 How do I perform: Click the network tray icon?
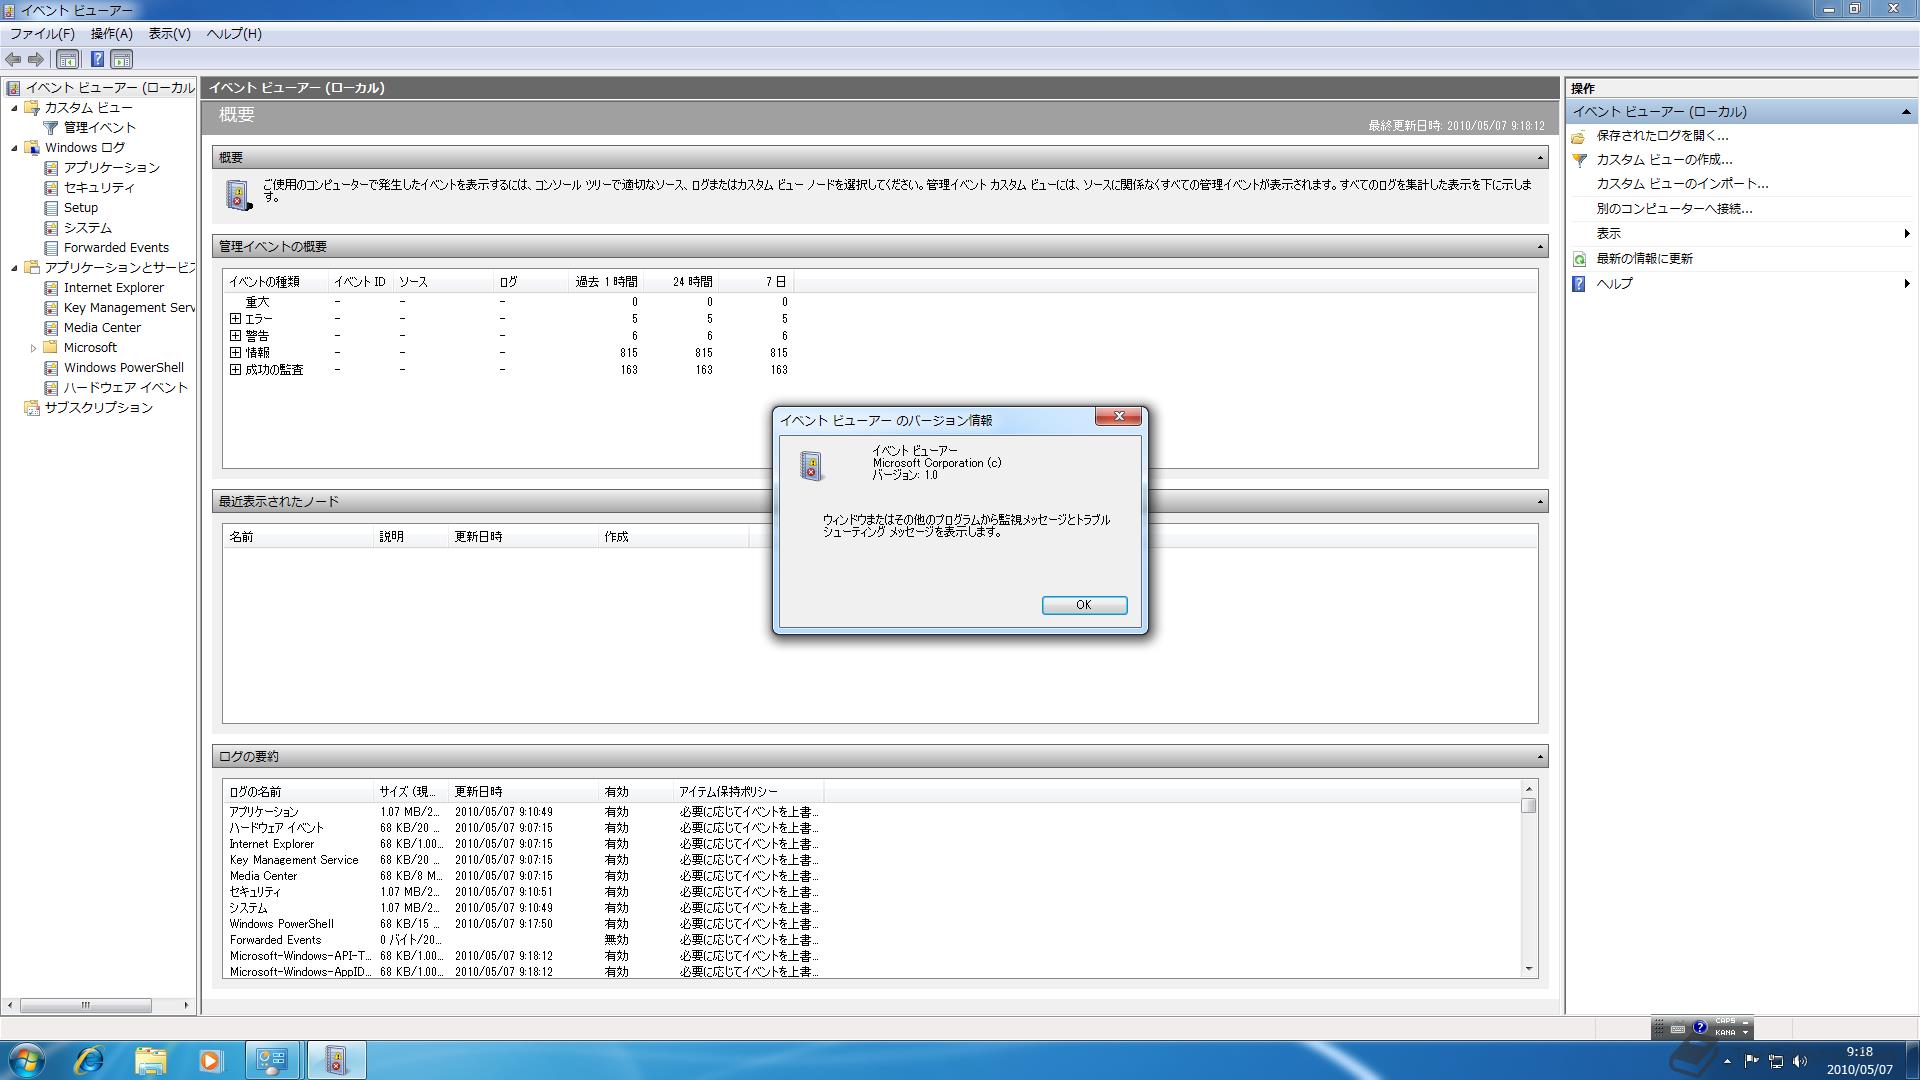click(x=1776, y=1061)
